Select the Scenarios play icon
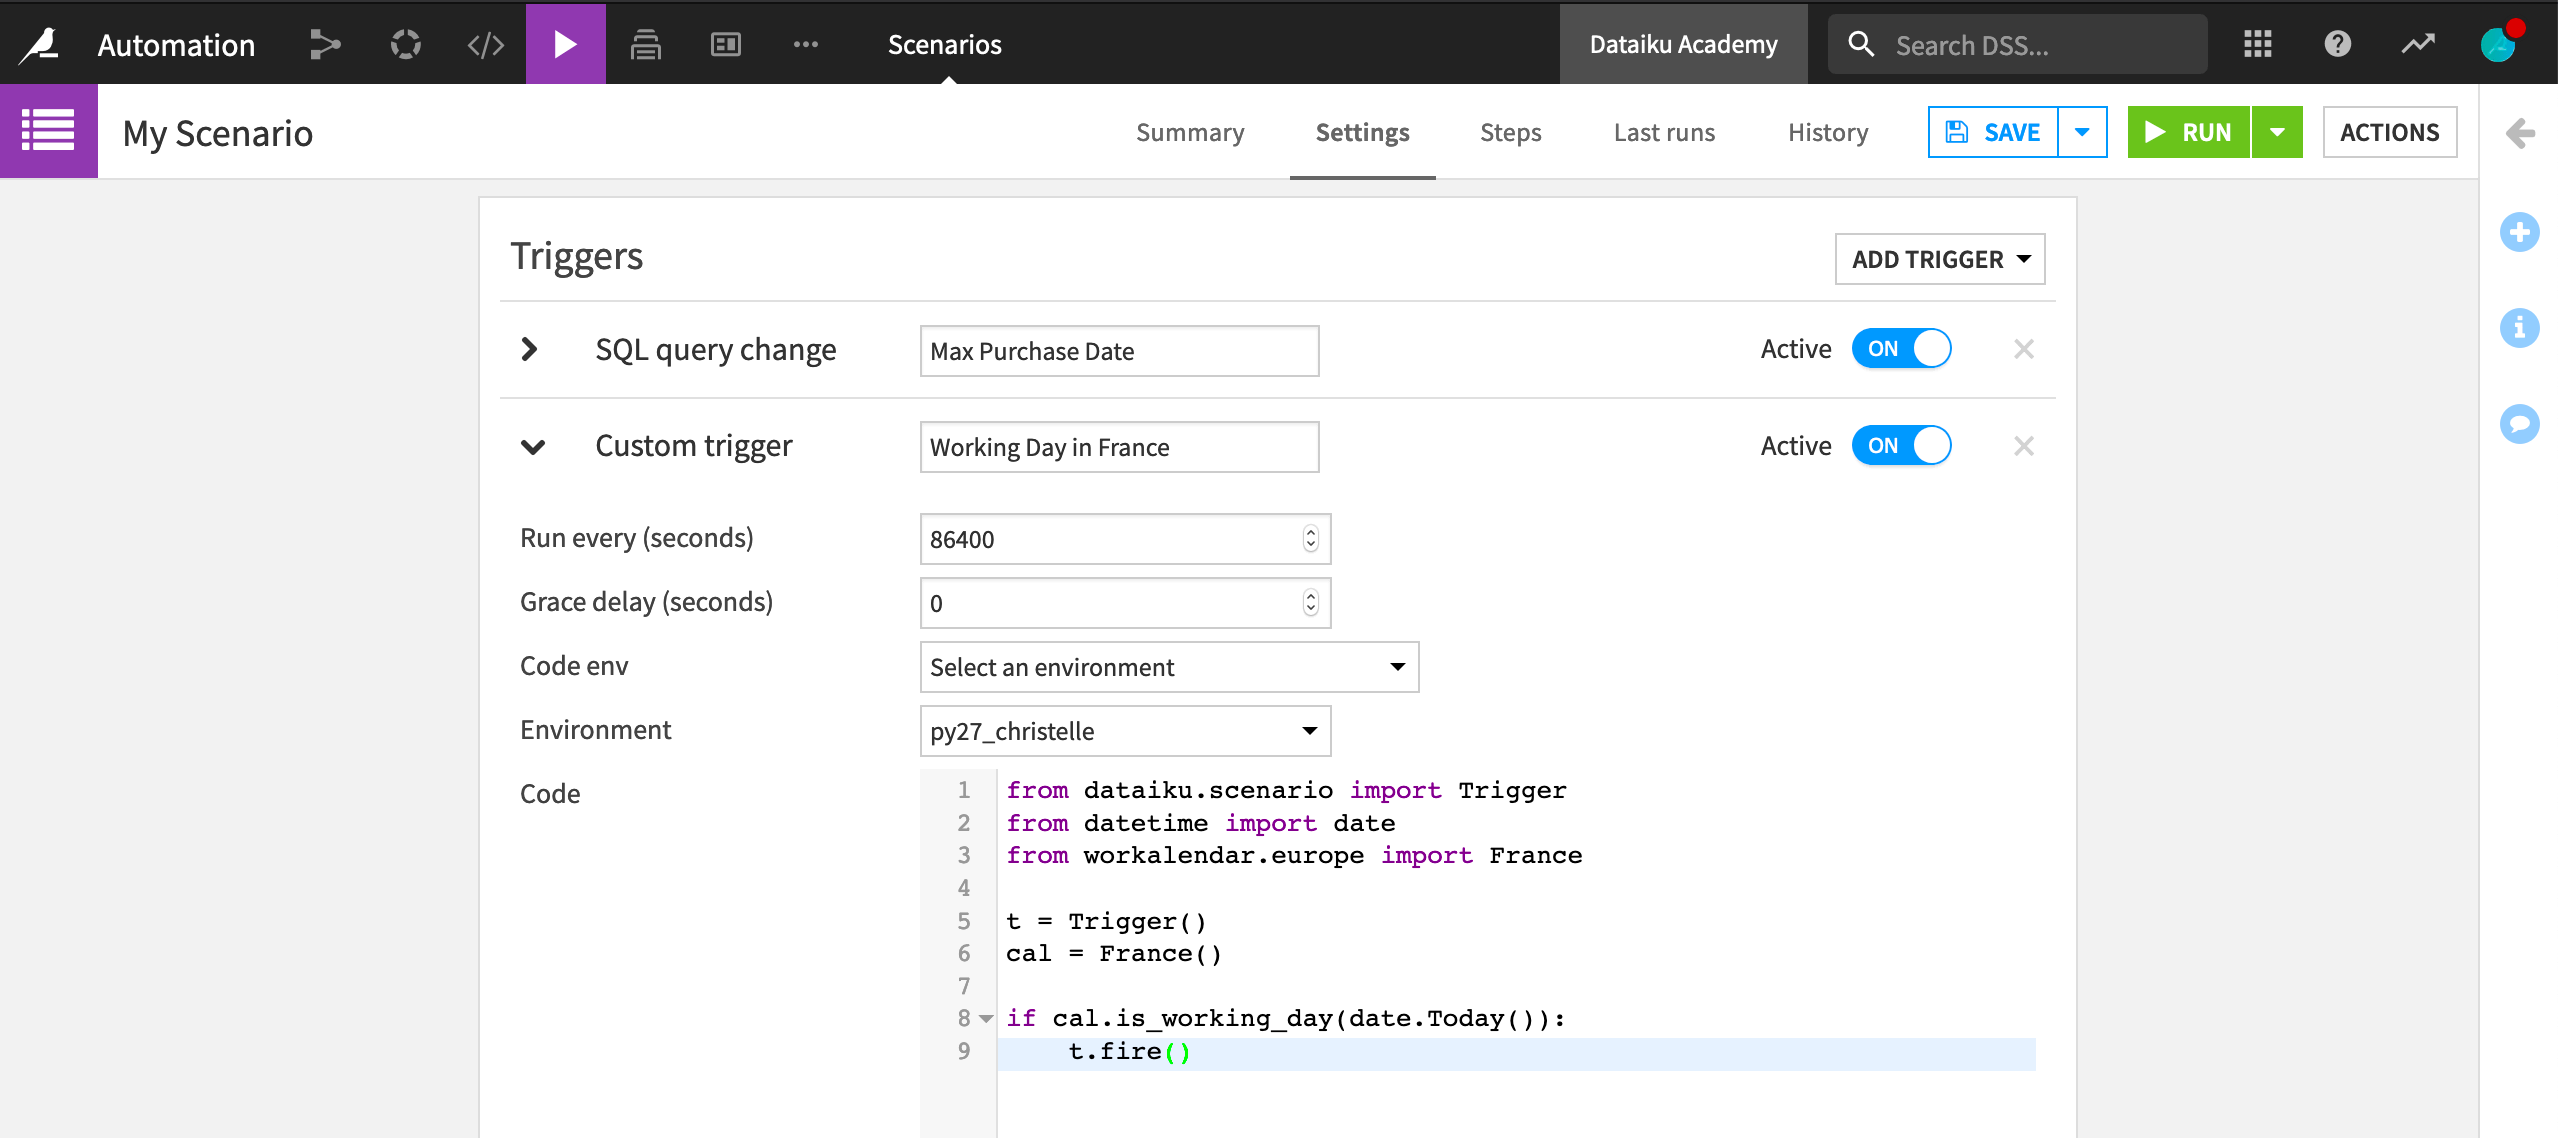Image resolution: width=2558 pixels, height=1138 pixels. click(x=566, y=44)
